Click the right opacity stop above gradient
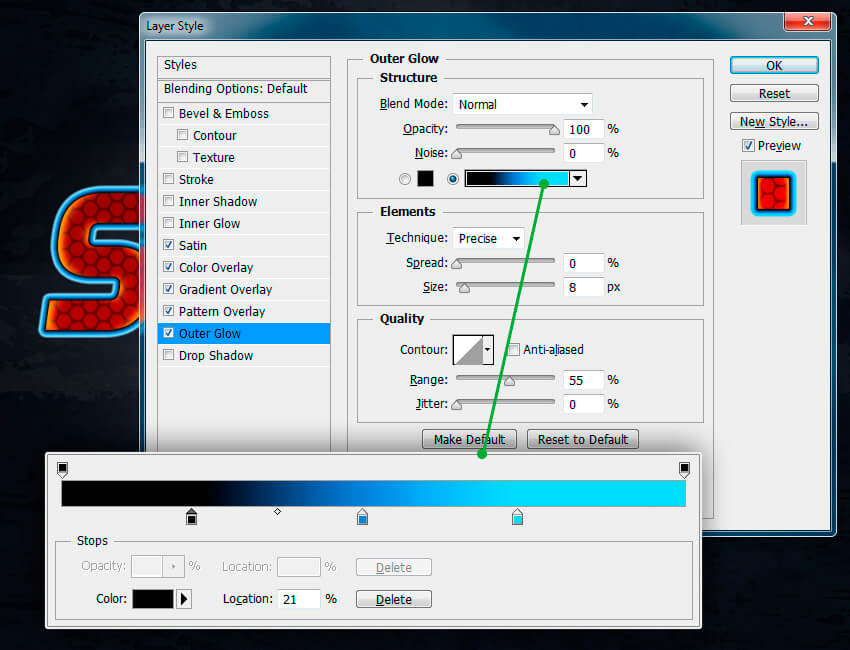This screenshot has height=650, width=850. (x=684, y=468)
